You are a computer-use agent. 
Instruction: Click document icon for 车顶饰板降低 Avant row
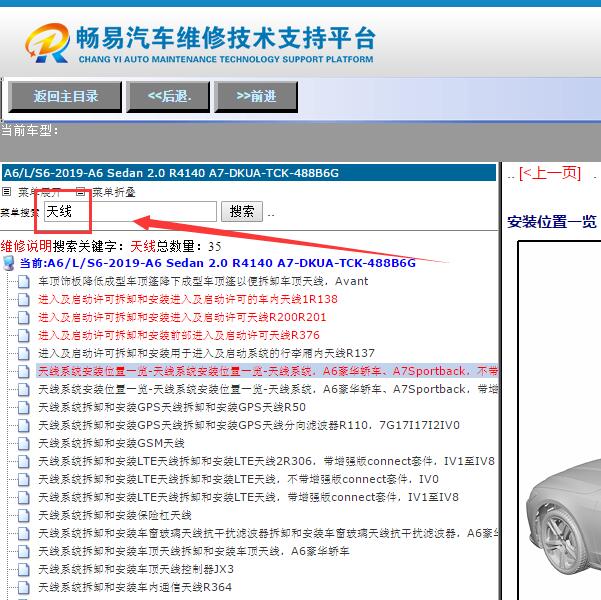point(24,281)
